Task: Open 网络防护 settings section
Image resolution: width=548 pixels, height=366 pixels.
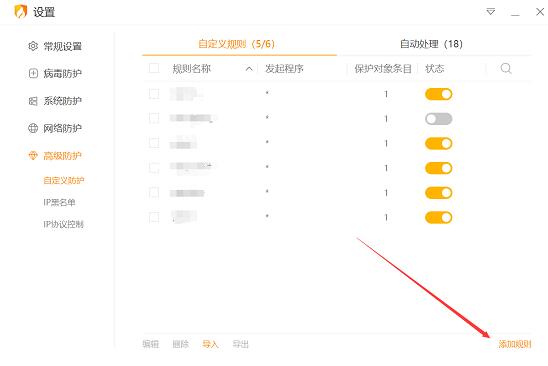Action: click(62, 128)
